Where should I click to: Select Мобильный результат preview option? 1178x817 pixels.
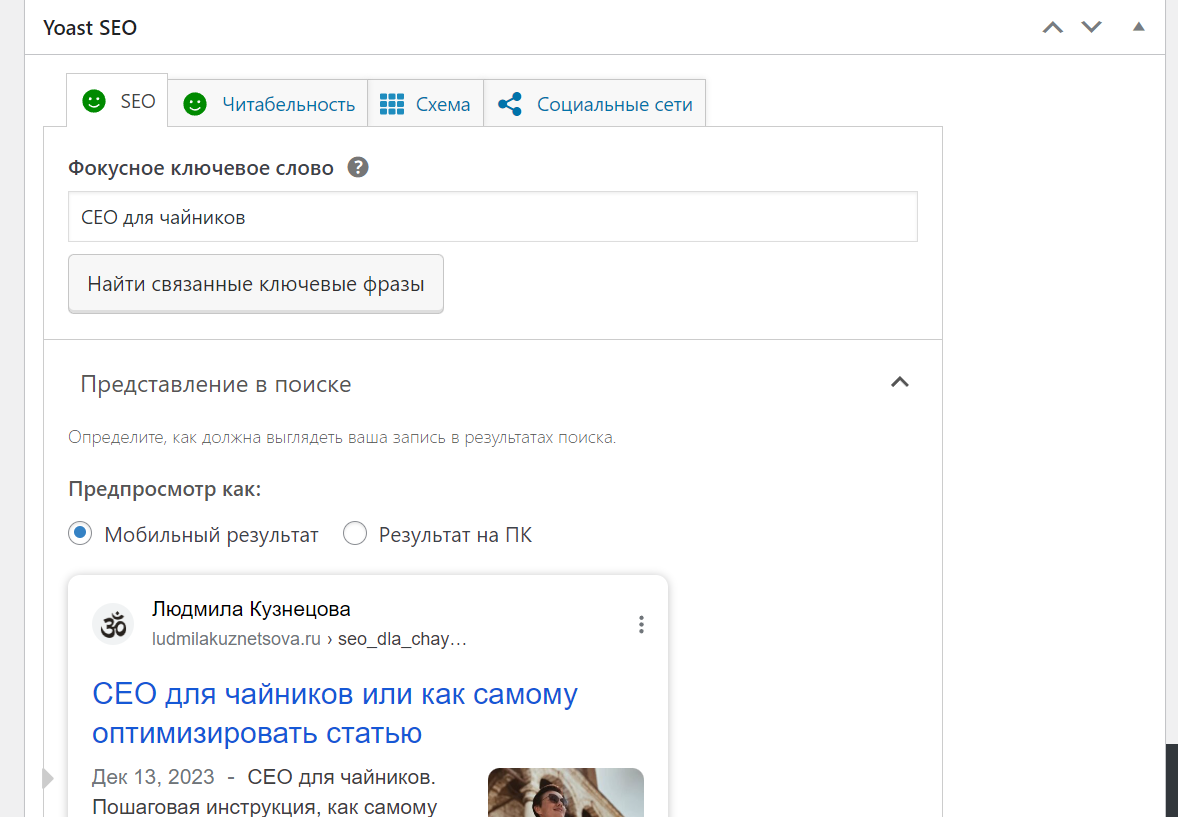click(80, 534)
